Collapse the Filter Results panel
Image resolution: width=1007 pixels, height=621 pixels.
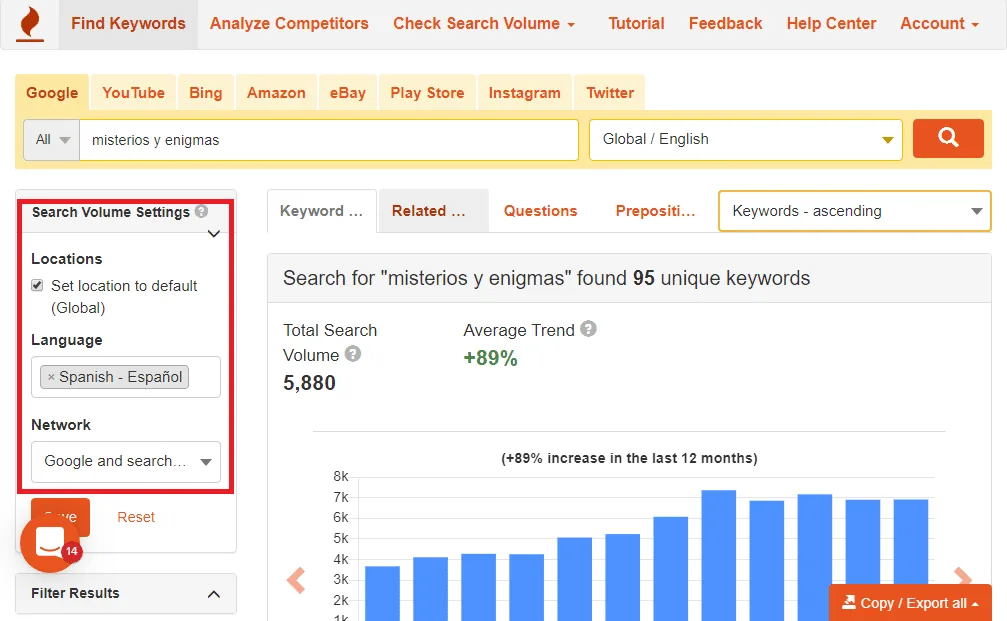[x=214, y=594]
